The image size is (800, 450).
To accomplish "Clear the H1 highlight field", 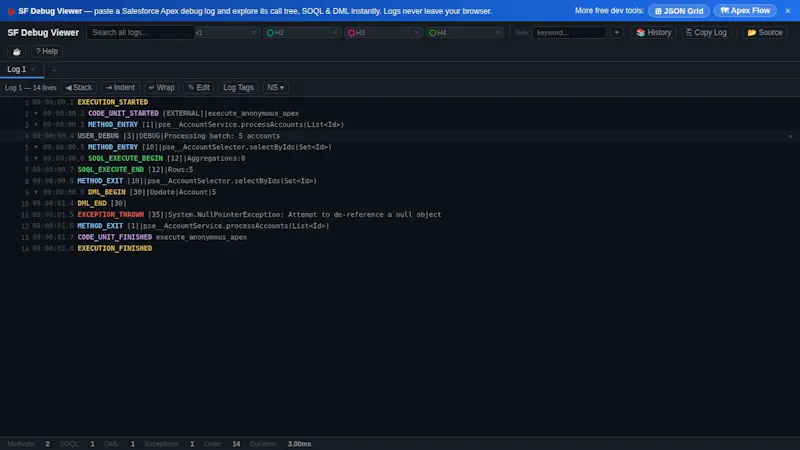I will tap(254, 33).
